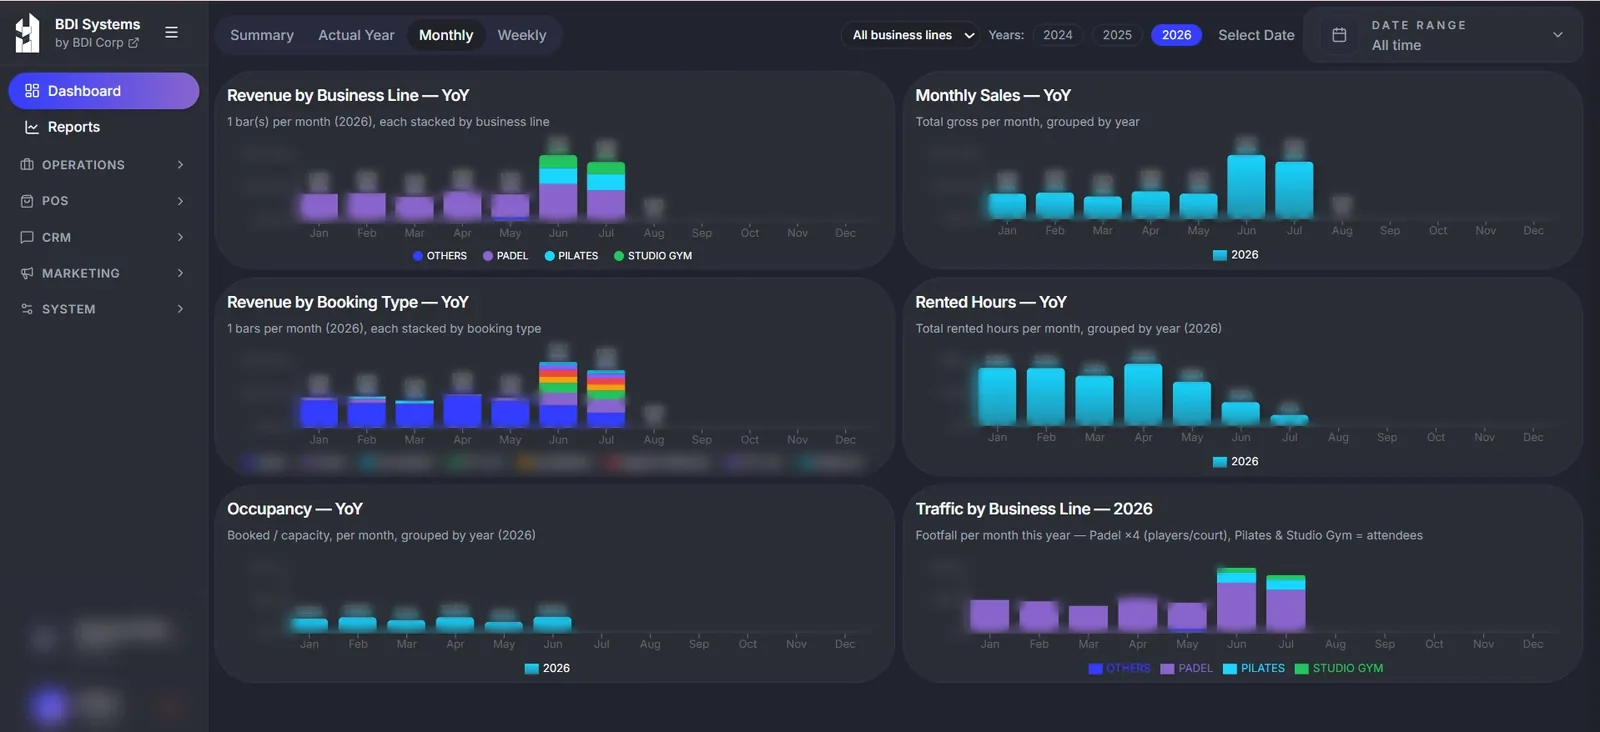Viewport: 1600px width, 732px height.
Task: Open the Reports page
Action: tap(104, 127)
